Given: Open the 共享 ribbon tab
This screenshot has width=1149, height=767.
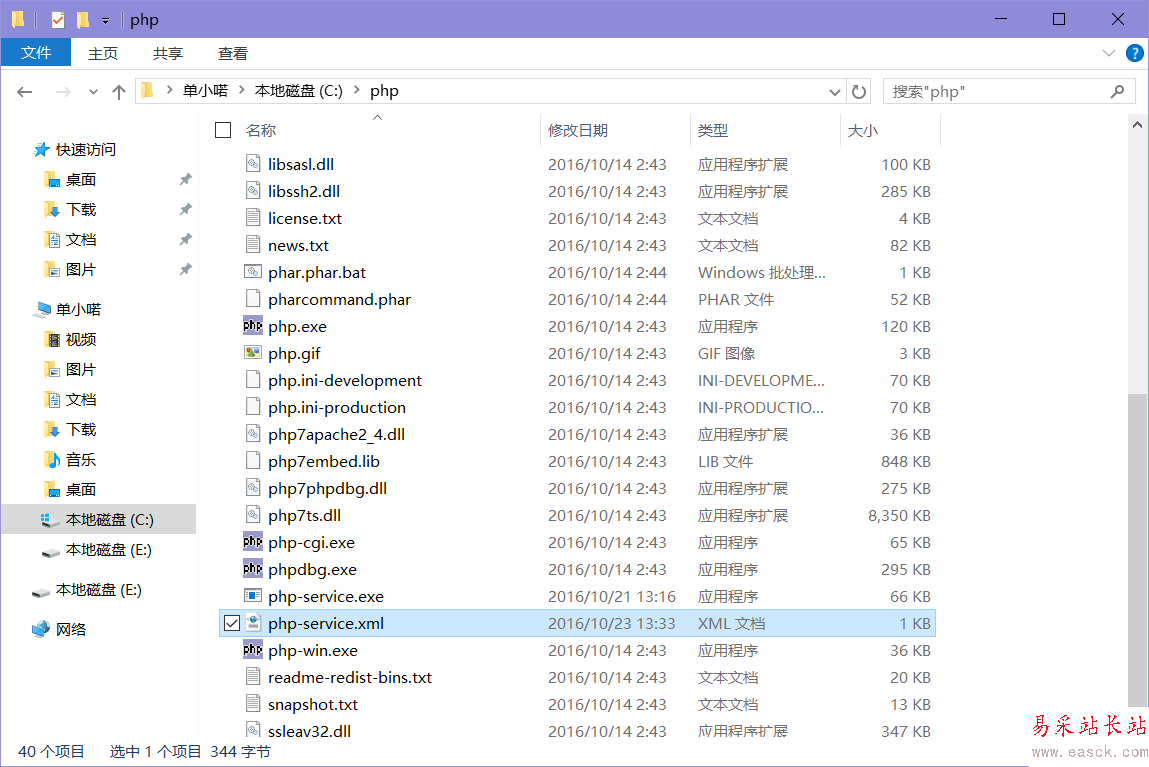Looking at the screenshot, I should 168,53.
